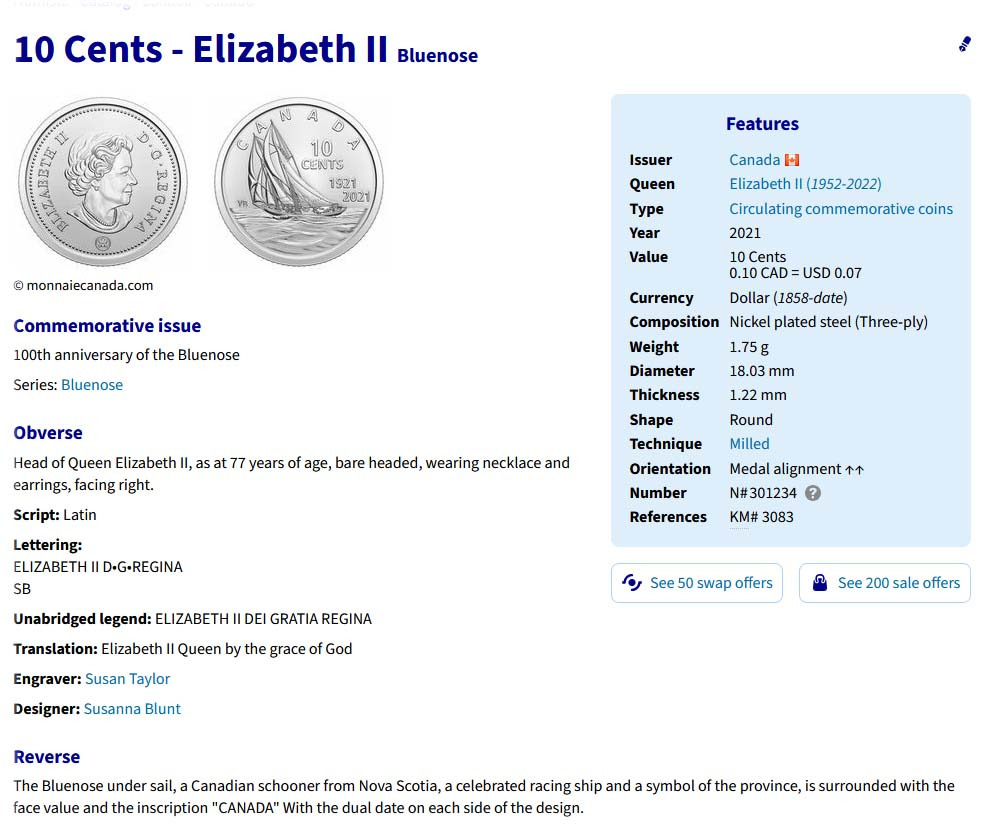Click the Milled technique link
Image resolution: width=990 pixels, height=833 pixels.
[x=749, y=444]
